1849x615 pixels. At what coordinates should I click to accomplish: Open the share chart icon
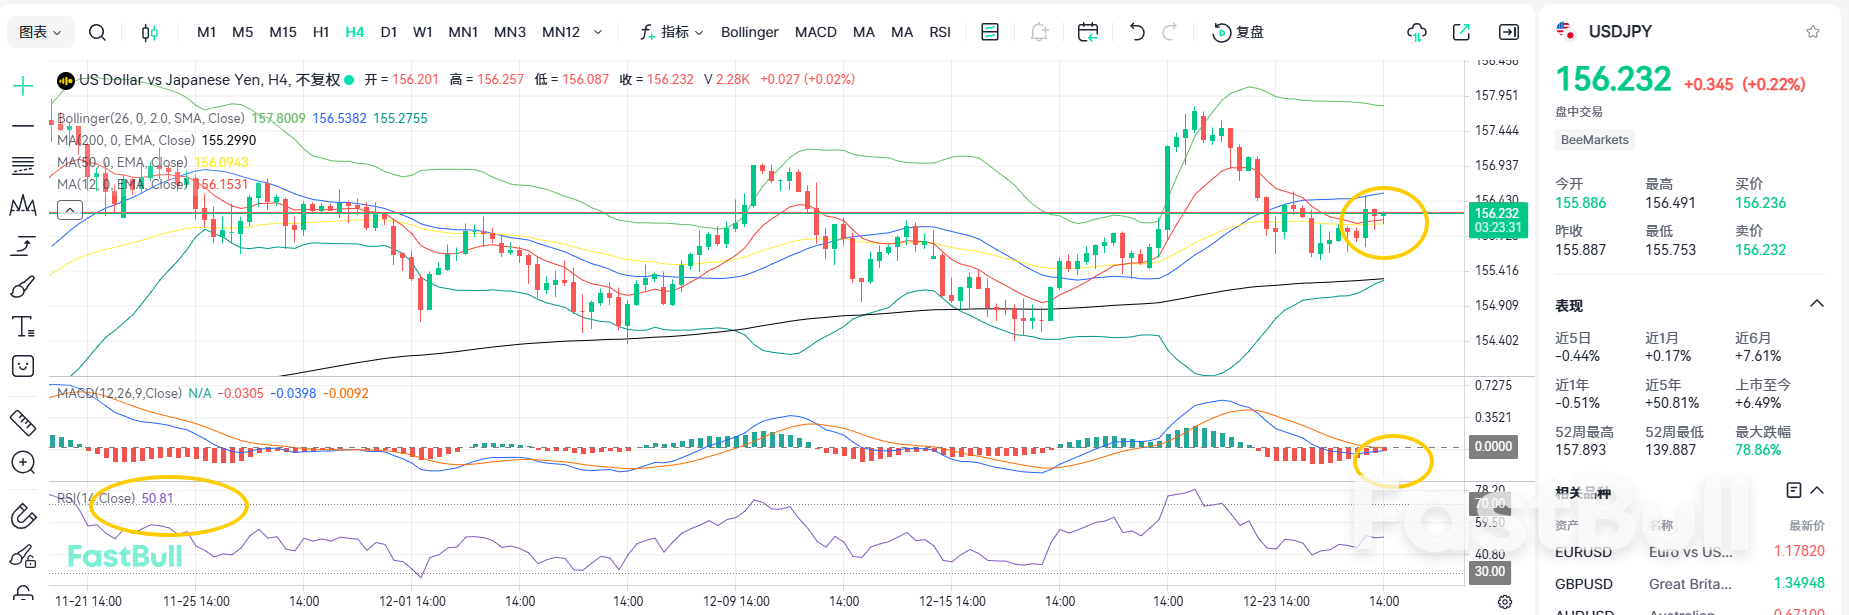click(1461, 32)
